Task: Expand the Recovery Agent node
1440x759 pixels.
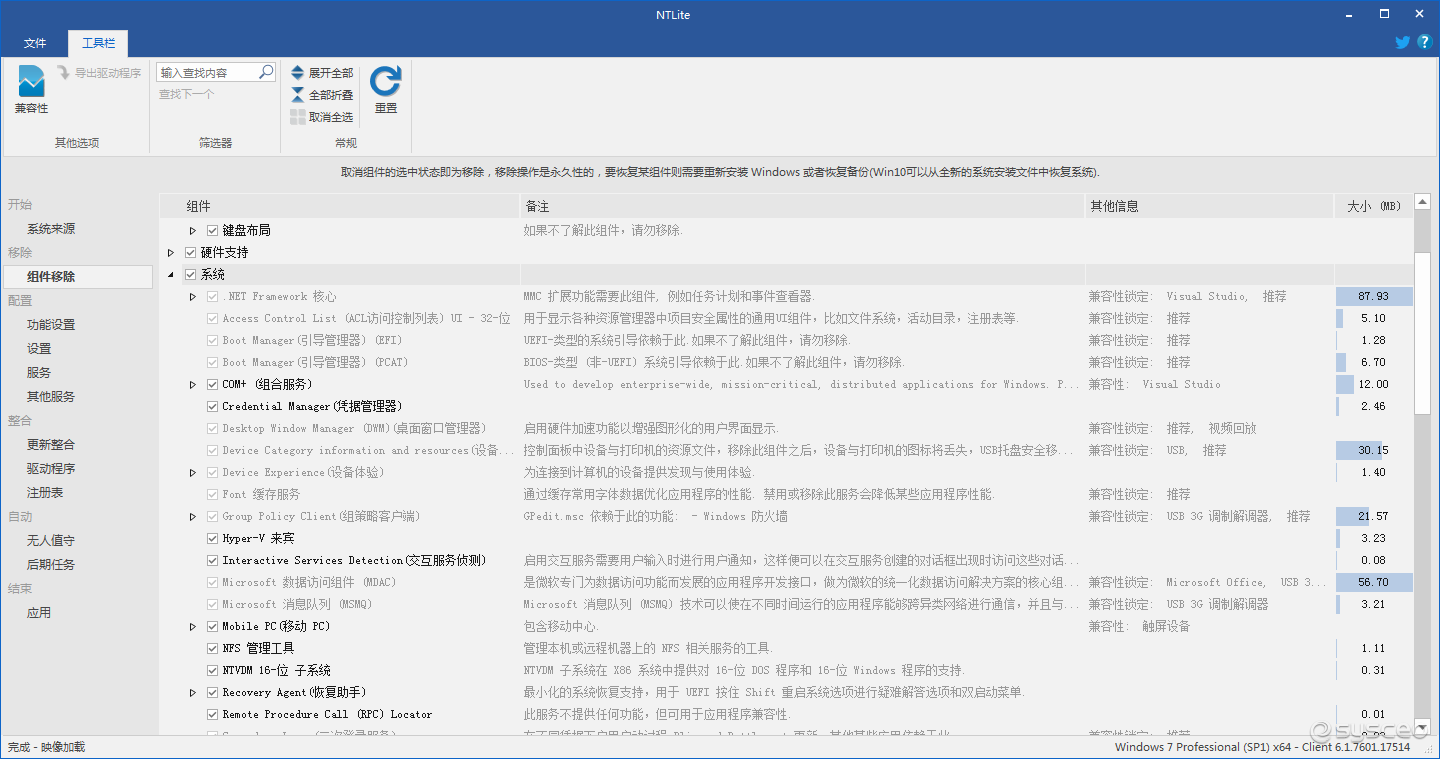Action: (193, 693)
